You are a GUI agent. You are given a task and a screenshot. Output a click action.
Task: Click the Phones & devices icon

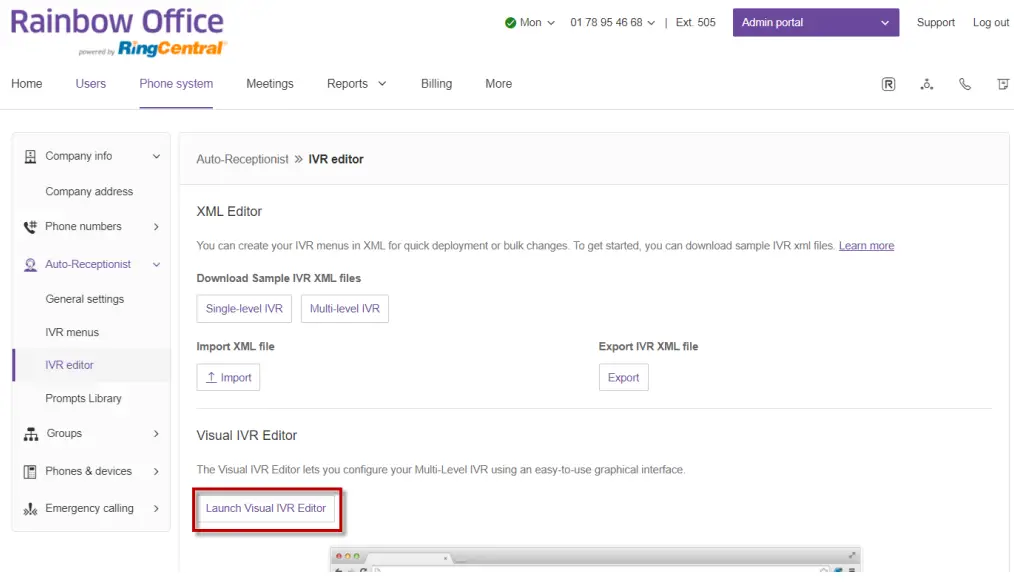point(30,471)
